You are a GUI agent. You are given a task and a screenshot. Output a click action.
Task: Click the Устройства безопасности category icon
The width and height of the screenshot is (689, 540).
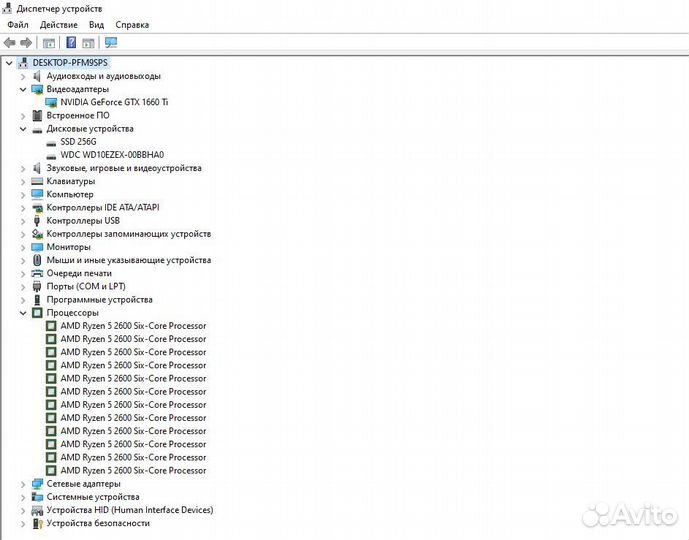pos(38,523)
